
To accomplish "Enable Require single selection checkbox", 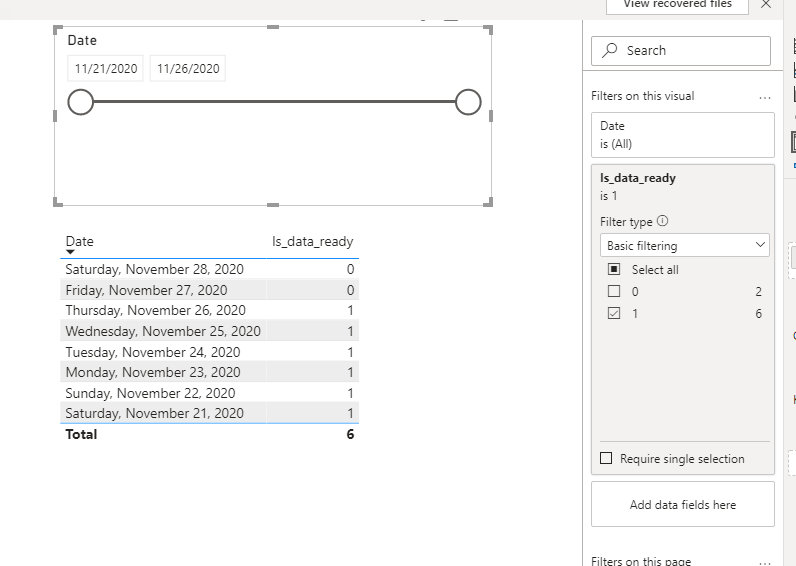I will (x=606, y=458).
